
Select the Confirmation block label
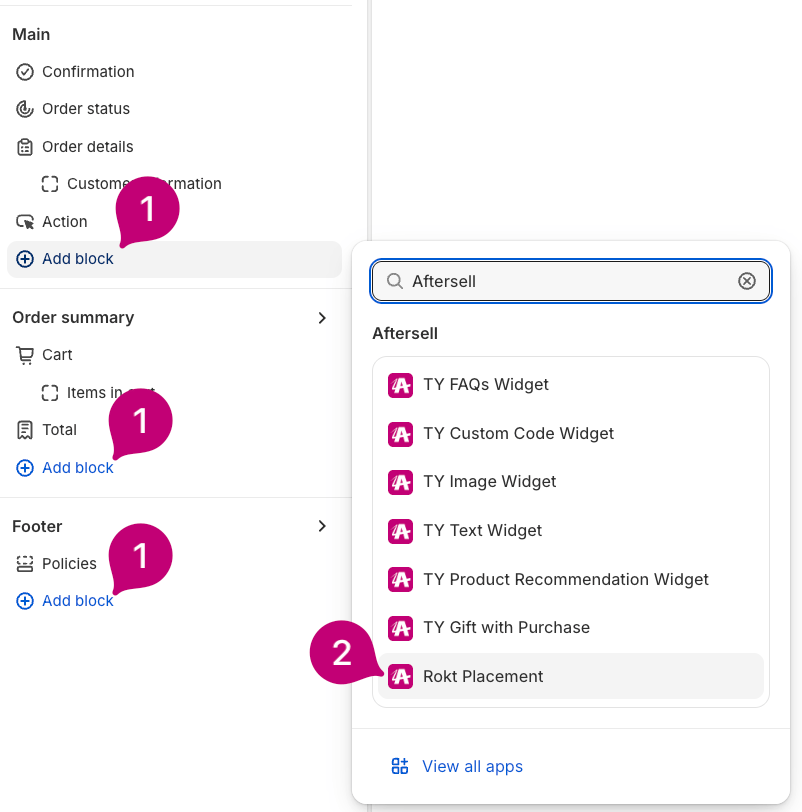88,71
